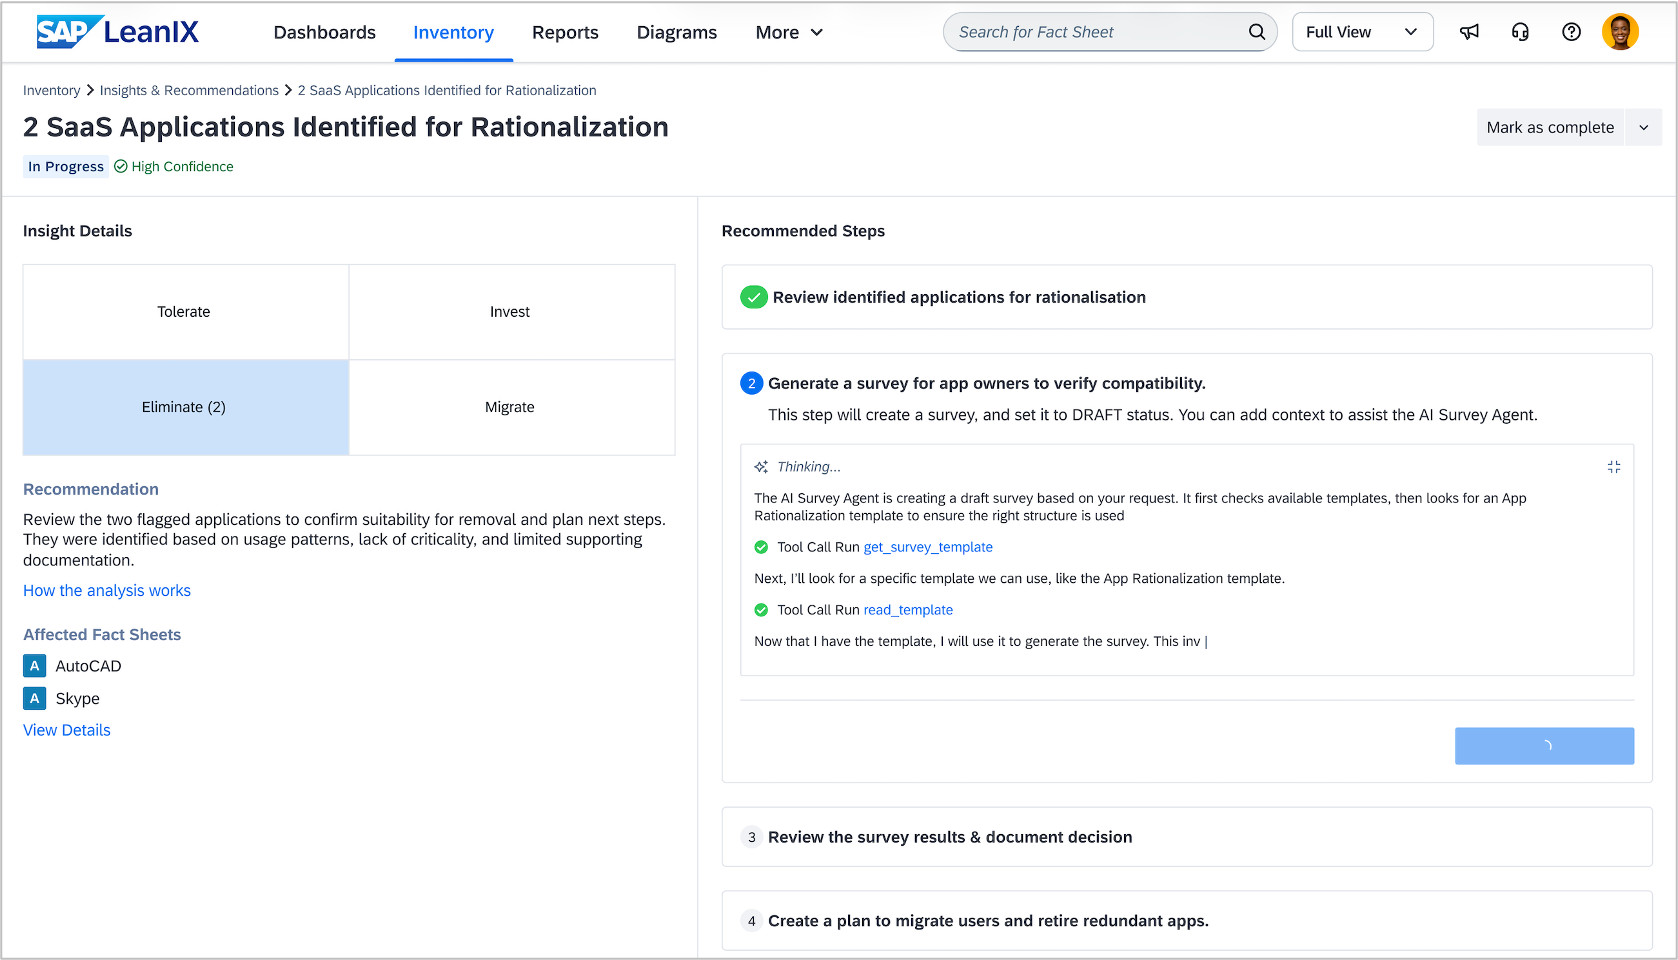Click the search magnifier icon
1678x960 pixels.
click(x=1256, y=32)
